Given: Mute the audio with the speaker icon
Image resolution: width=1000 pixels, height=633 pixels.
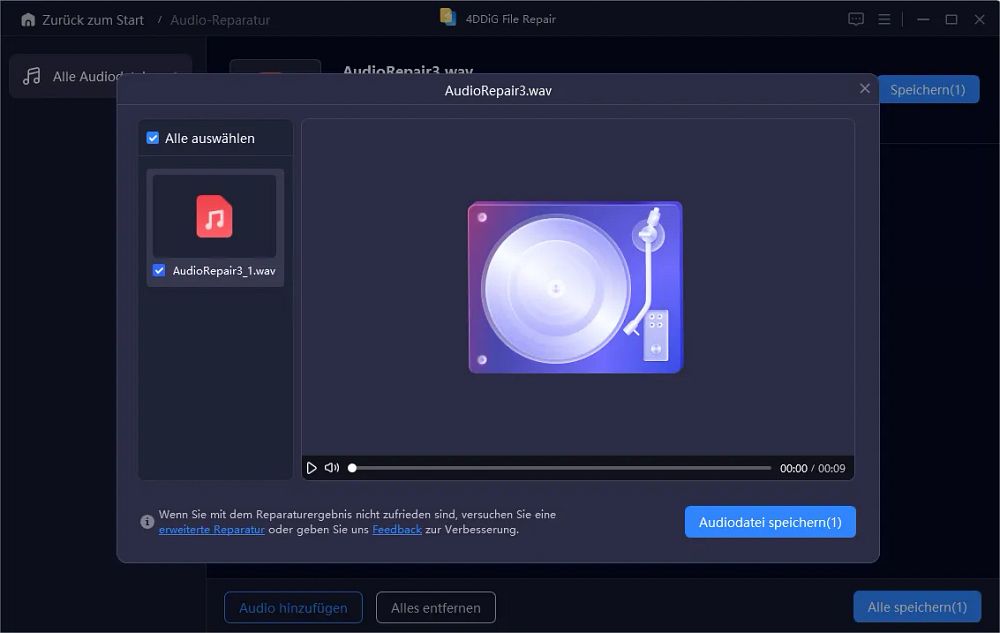Looking at the screenshot, I should (332, 468).
